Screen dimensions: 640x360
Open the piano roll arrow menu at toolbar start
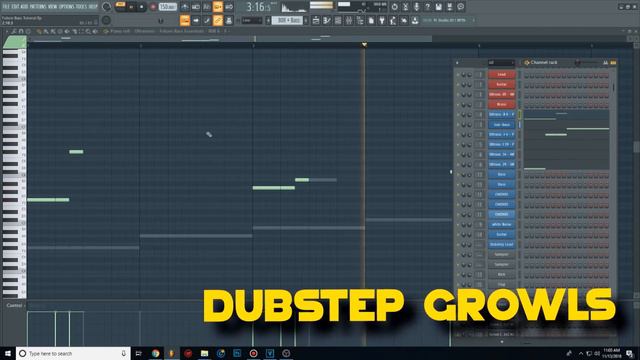tap(7, 31)
